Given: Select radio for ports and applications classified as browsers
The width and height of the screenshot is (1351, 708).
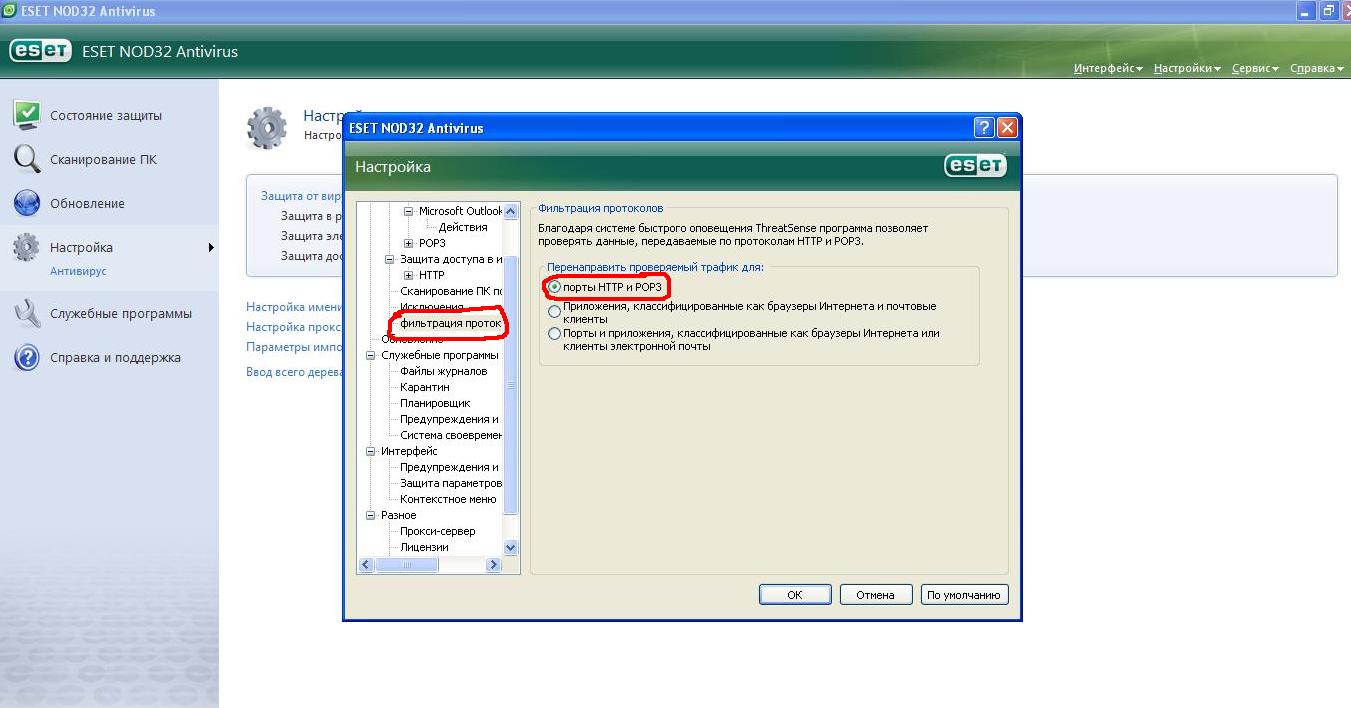Looking at the screenshot, I should 555,334.
